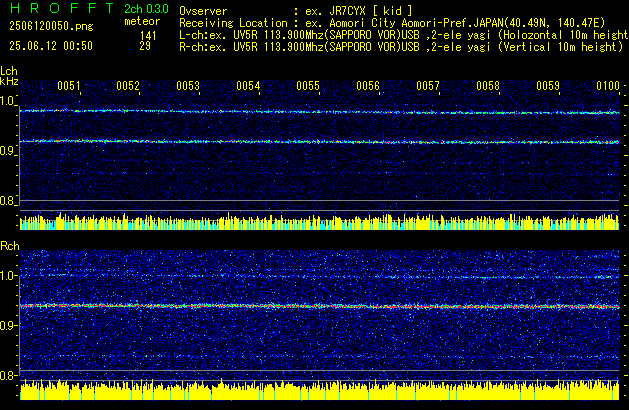The width and height of the screenshot is (629, 410).
Task: Click the 0054 time marker
Action: (248, 86)
